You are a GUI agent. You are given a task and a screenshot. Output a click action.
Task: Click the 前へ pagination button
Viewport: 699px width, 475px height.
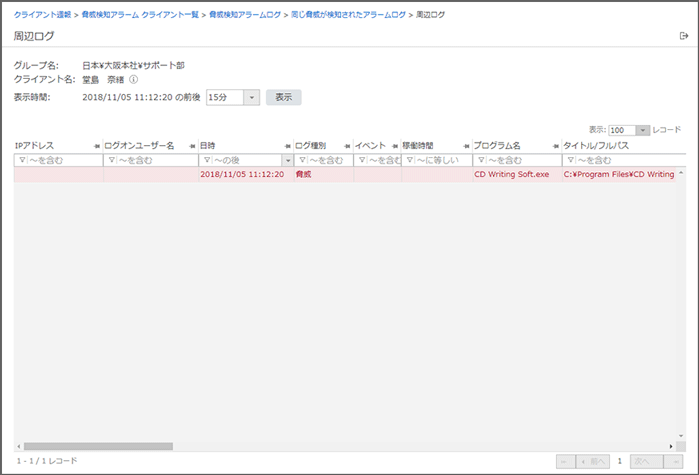[x=592, y=462]
